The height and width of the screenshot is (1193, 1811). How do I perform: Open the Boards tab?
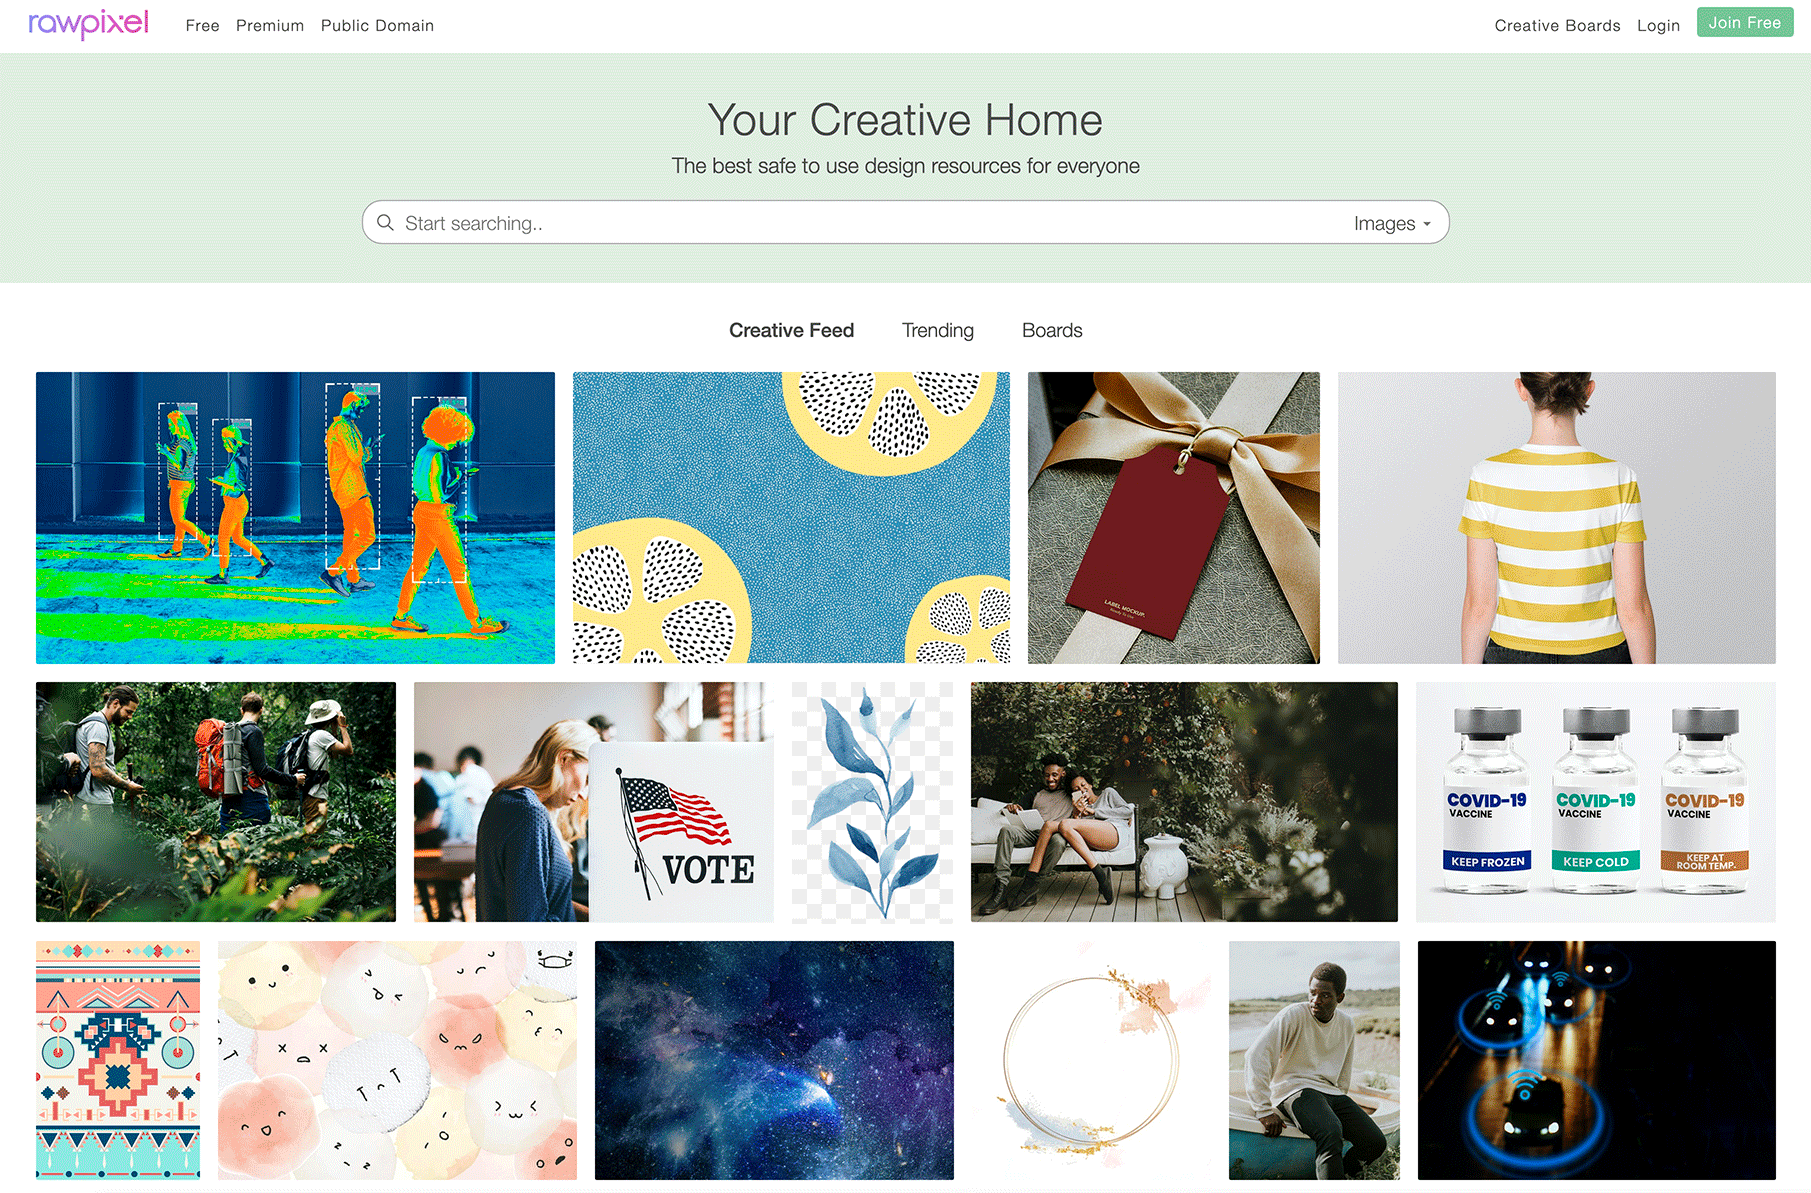click(1052, 330)
